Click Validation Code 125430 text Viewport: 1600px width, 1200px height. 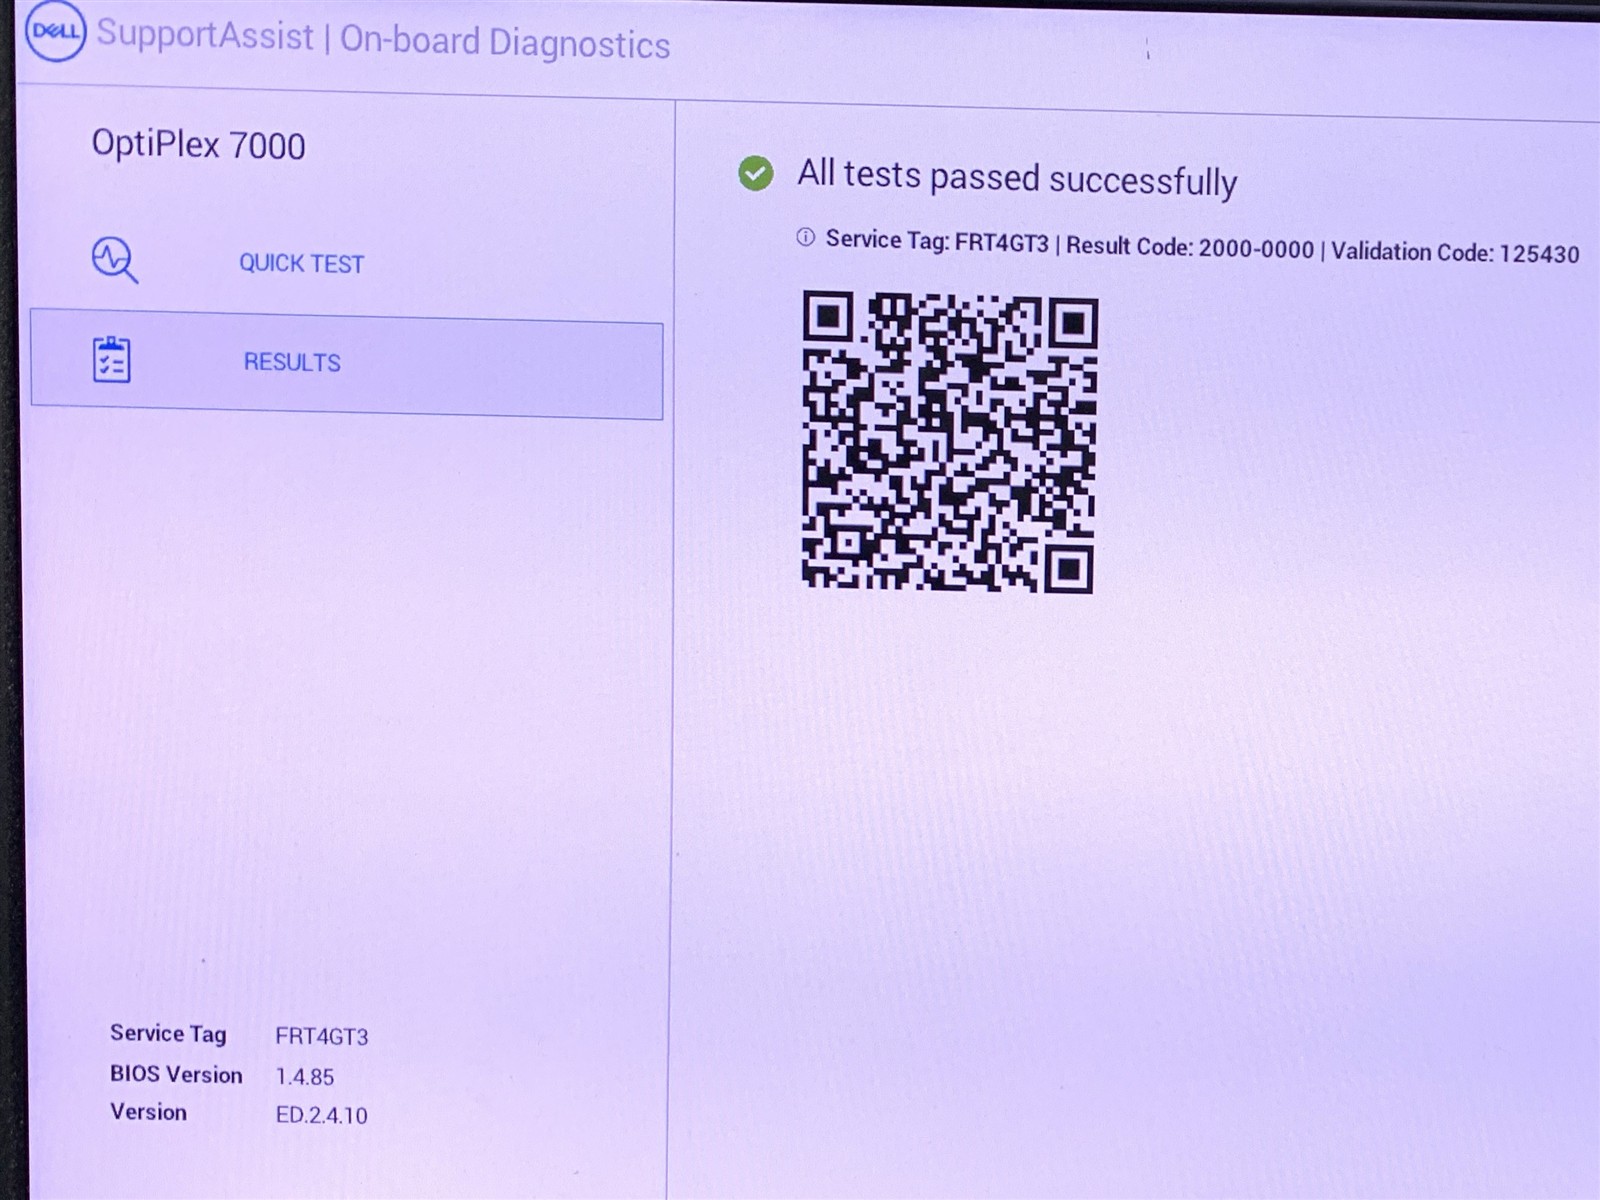(1454, 252)
